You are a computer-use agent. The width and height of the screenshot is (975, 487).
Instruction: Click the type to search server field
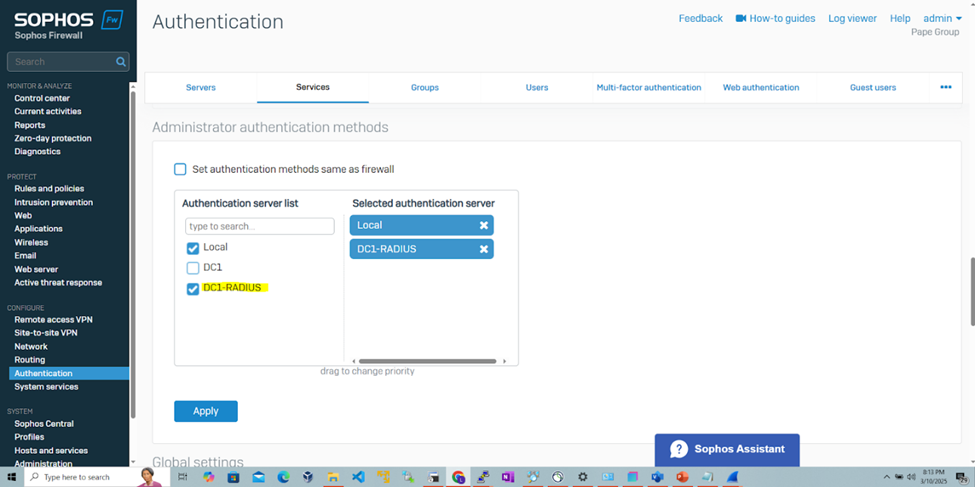pos(260,226)
